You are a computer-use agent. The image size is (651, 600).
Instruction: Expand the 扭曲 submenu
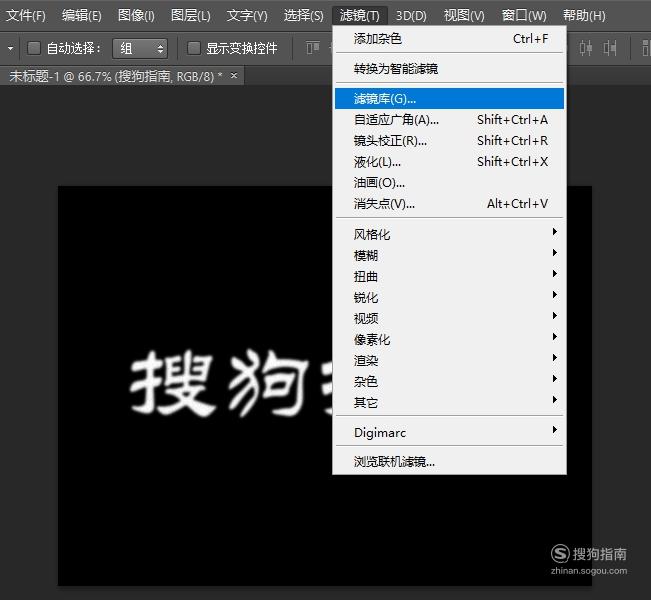click(x=450, y=276)
